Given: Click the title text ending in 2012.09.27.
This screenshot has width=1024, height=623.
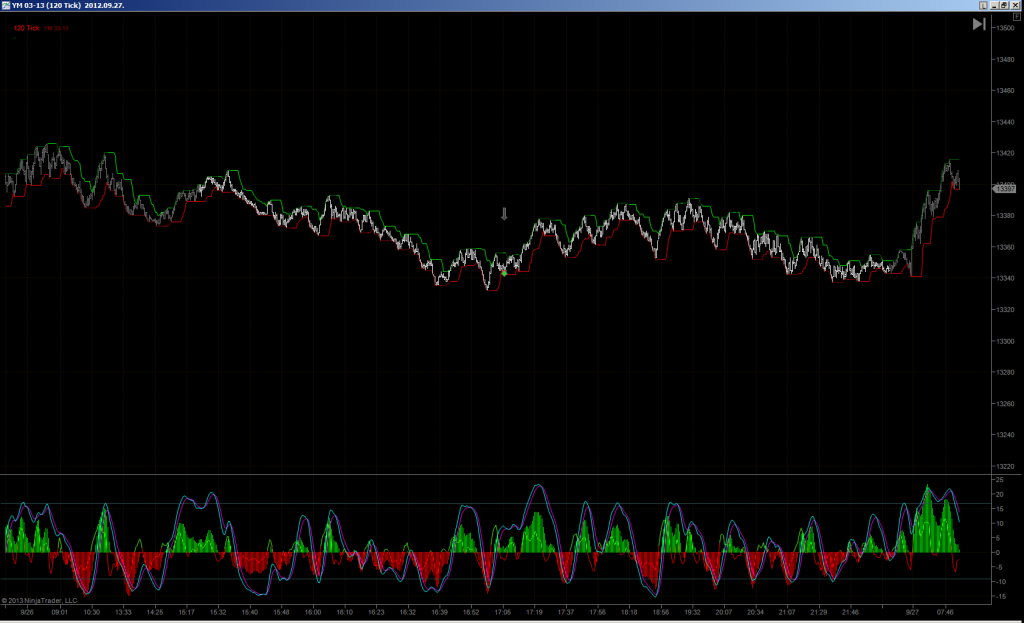Looking at the screenshot, I should click(68, 5).
